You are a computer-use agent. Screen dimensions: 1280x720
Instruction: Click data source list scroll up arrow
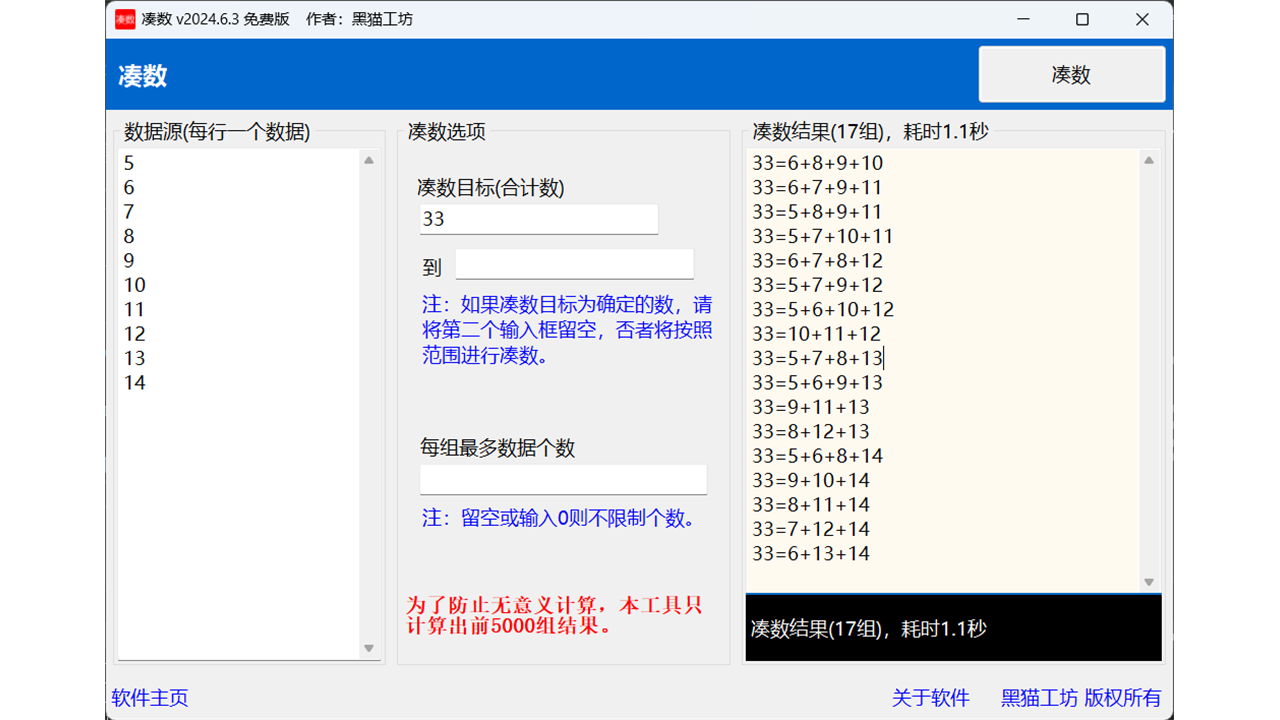click(369, 160)
